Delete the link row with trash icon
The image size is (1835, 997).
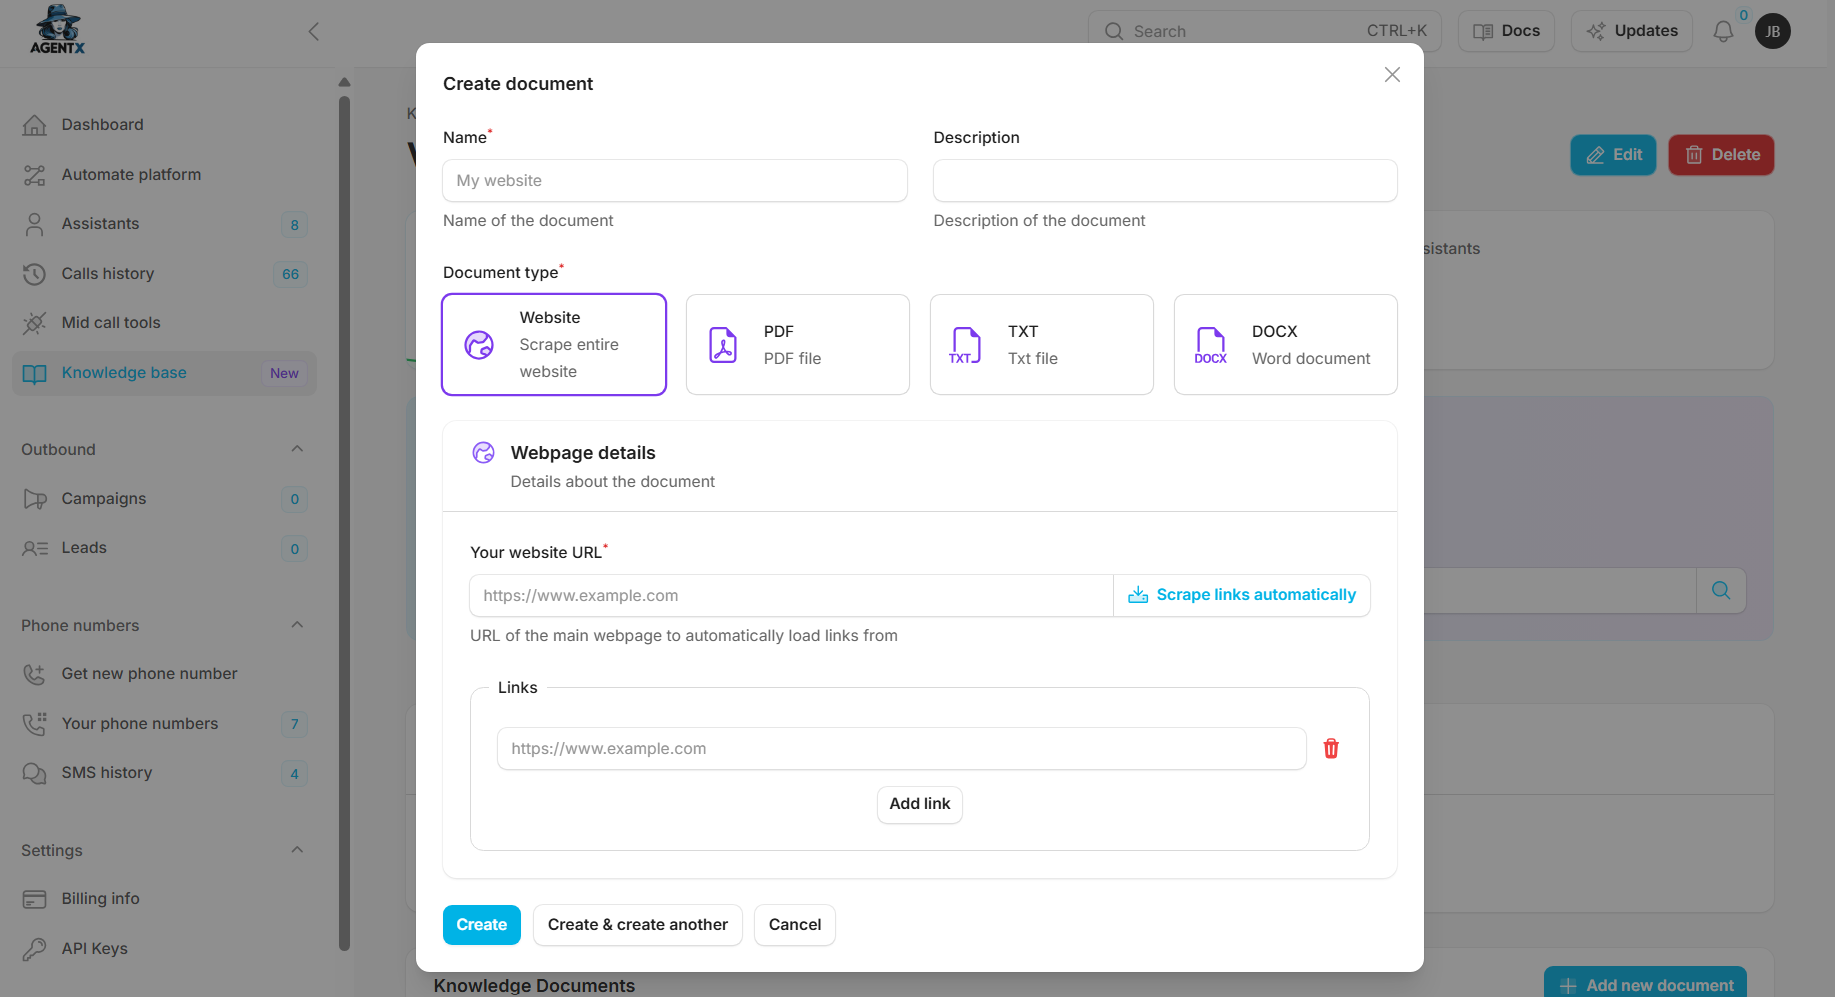[1331, 749]
